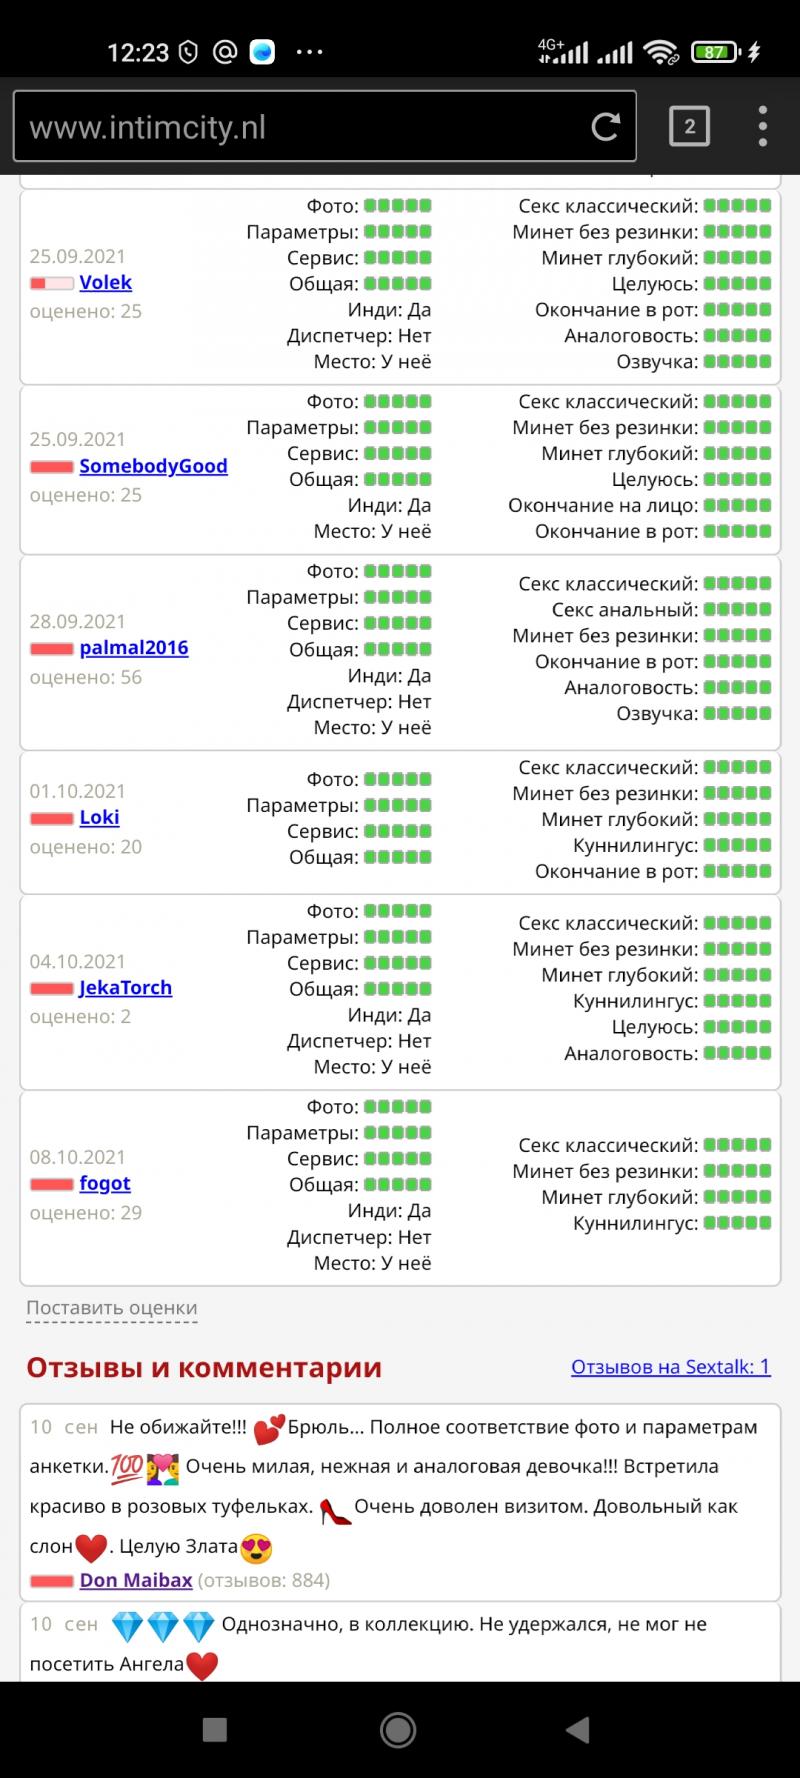Open the JekaTorch user profile link
Viewport: 800px width, 1778px height.
[x=126, y=988]
